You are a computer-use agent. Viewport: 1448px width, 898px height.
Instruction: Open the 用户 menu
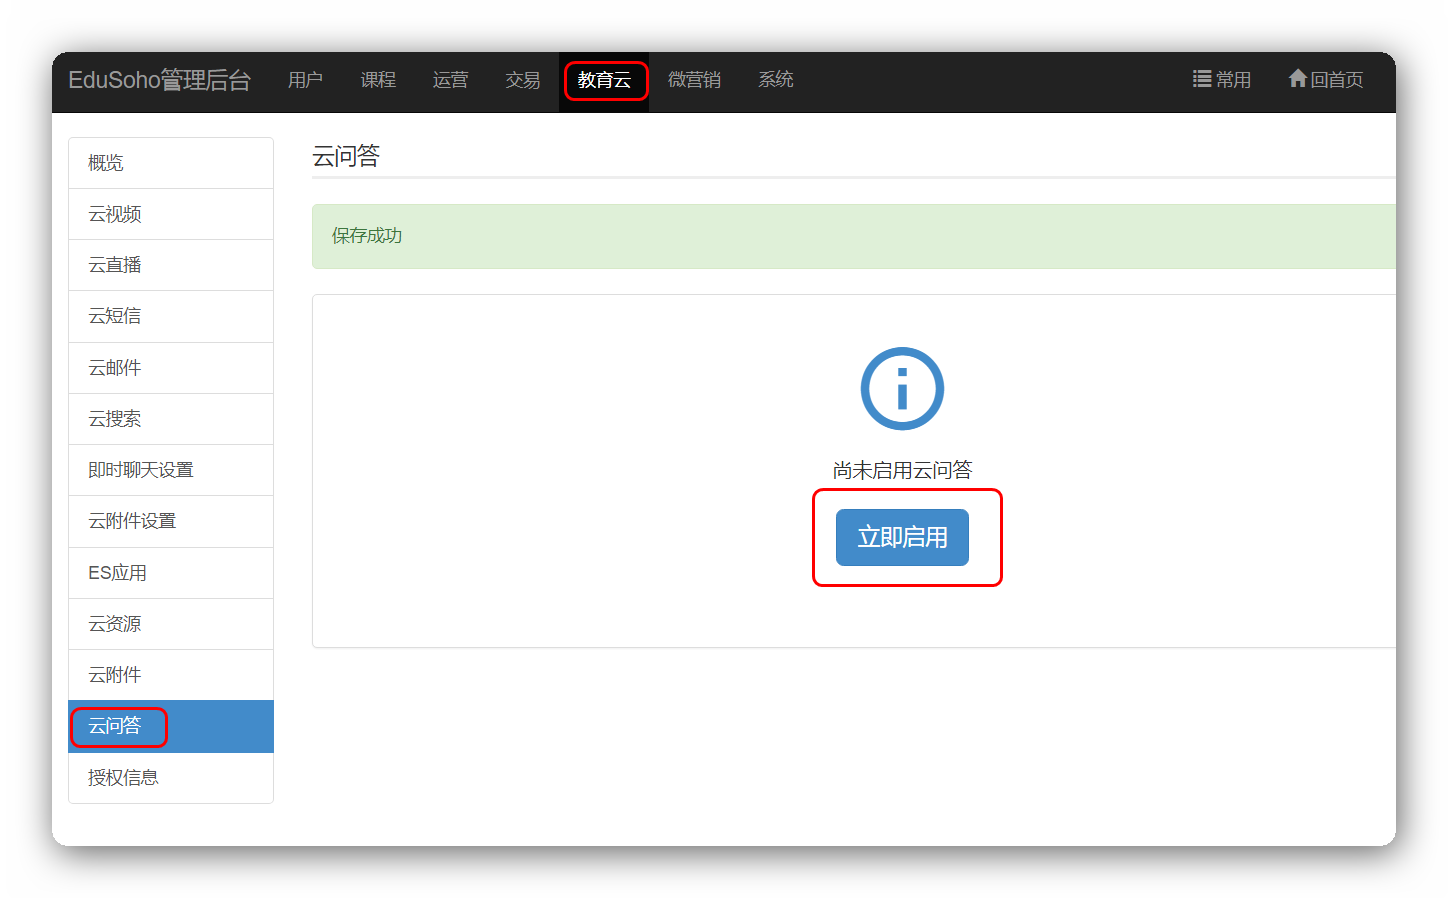305,80
